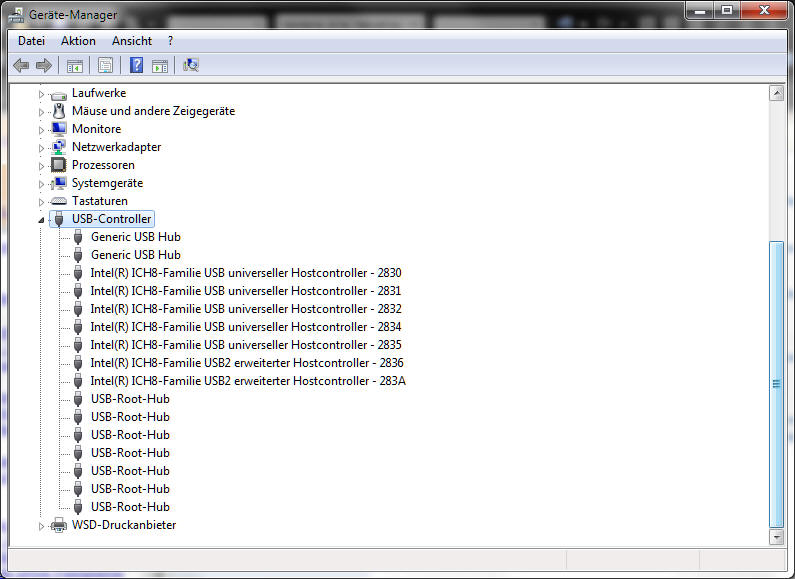Viewport: 795px width, 579px height.
Task: Click the Back arrow toolbar icon
Action: 21,65
